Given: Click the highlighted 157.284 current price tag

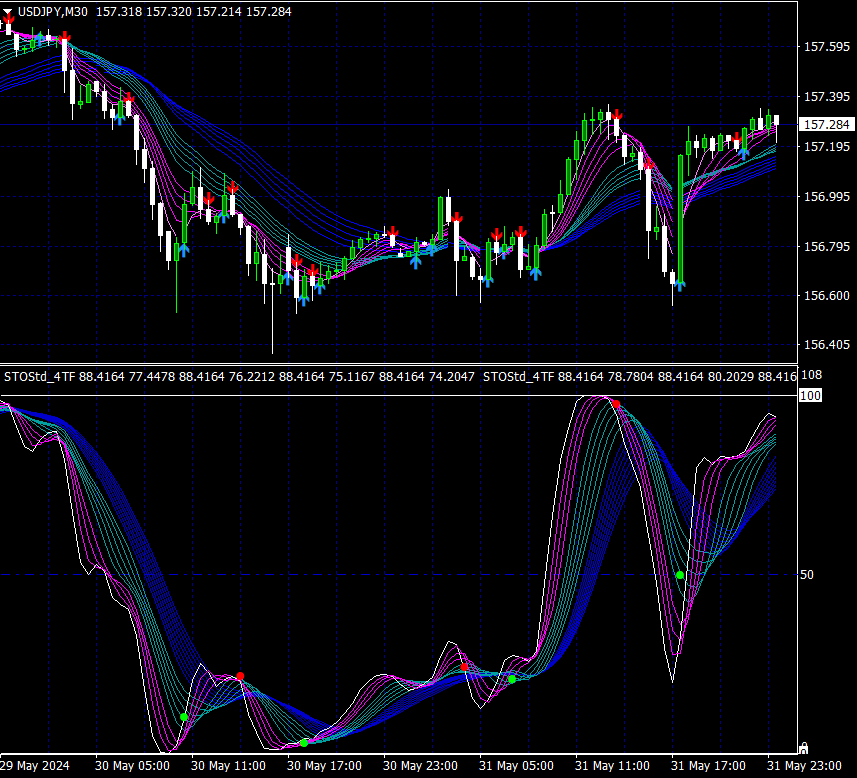Looking at the screenshot, I should (826, 125).
